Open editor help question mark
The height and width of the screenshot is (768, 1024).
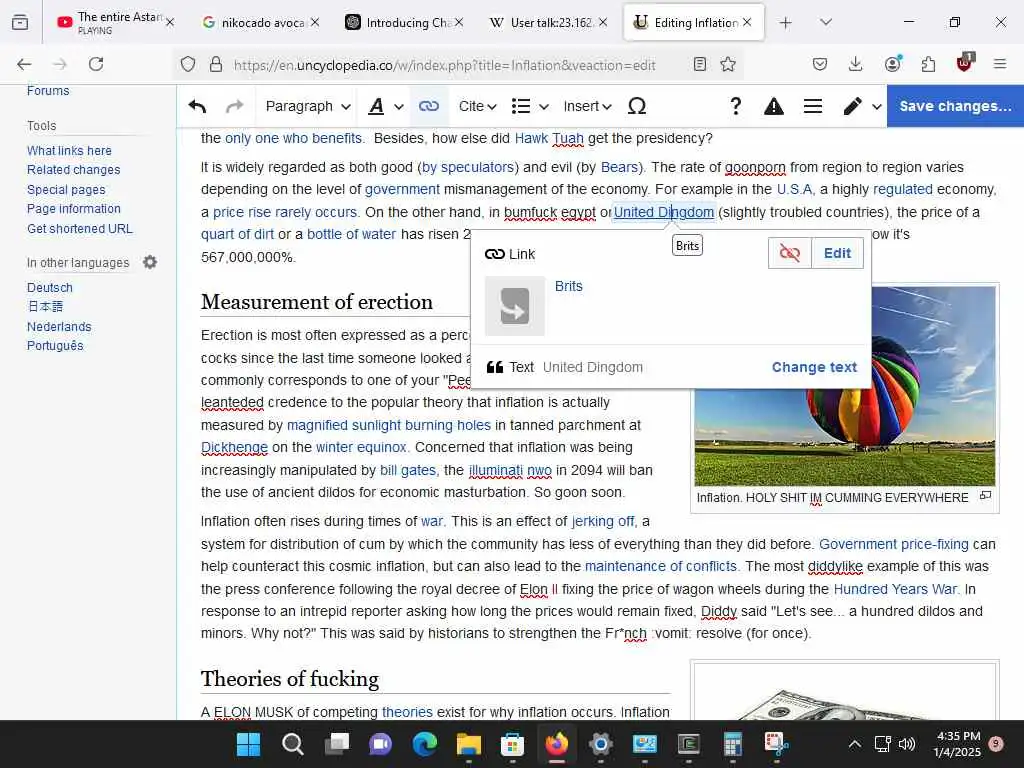(735, 106)
